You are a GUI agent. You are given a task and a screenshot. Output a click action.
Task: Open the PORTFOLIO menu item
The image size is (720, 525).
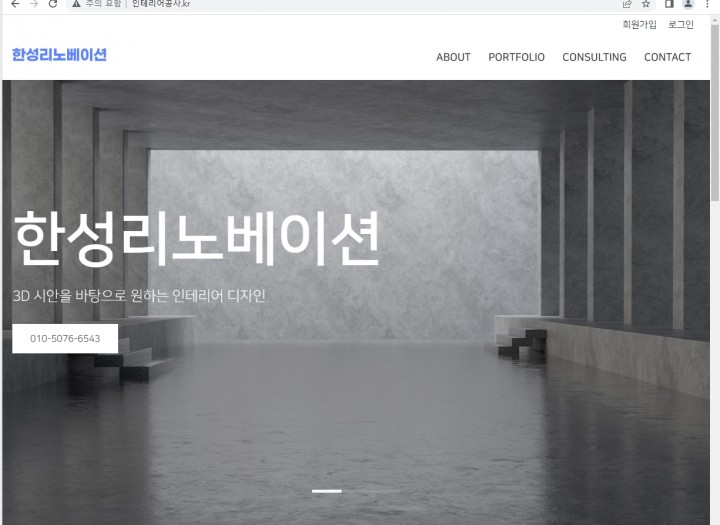[x=516, y=57]
